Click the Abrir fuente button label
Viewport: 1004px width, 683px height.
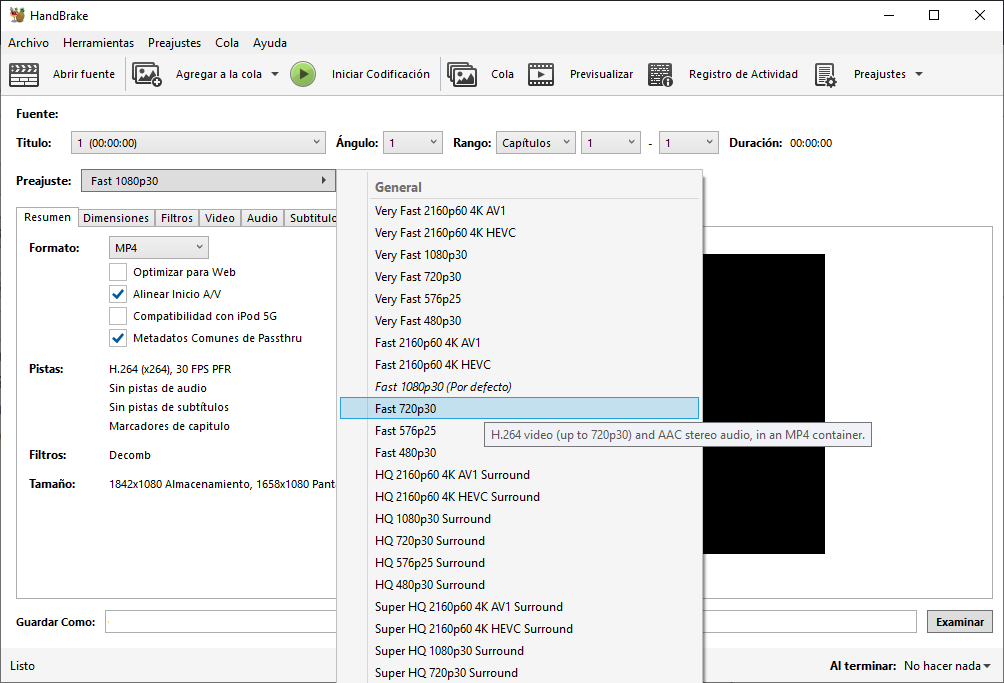pos(84,74)
